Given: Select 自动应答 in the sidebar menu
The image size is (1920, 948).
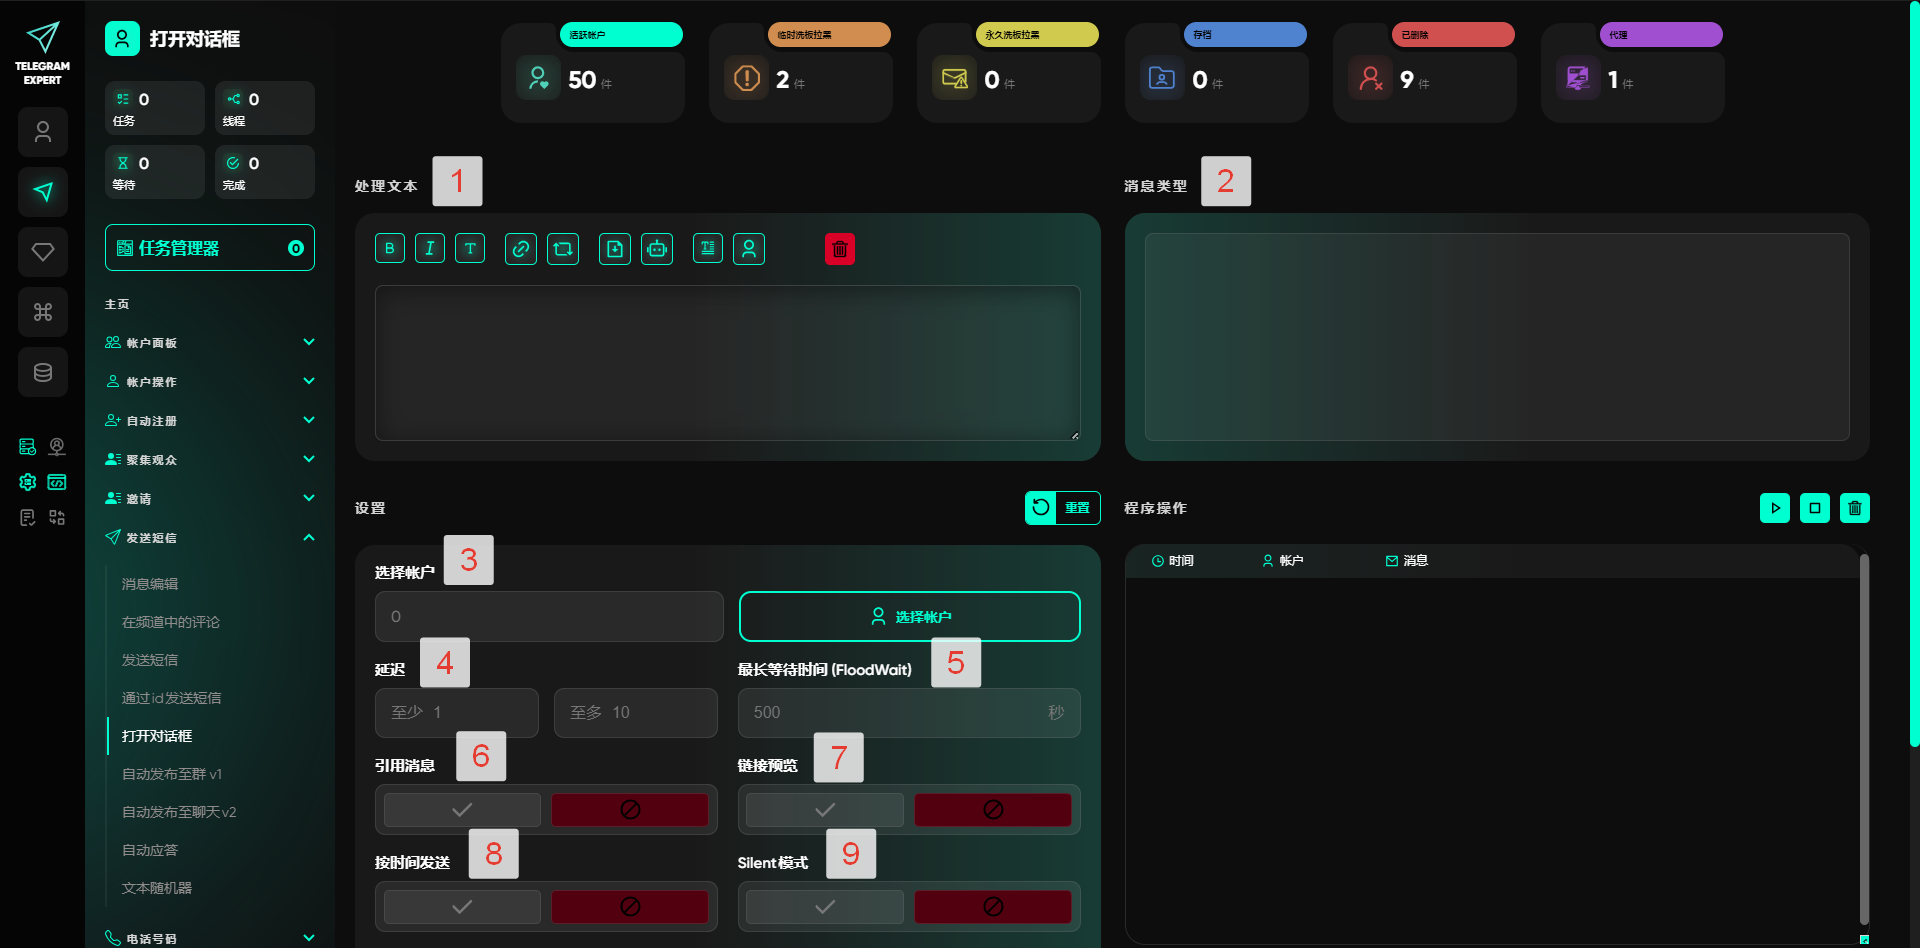Looking at the screenshot, I should point(150,850).
